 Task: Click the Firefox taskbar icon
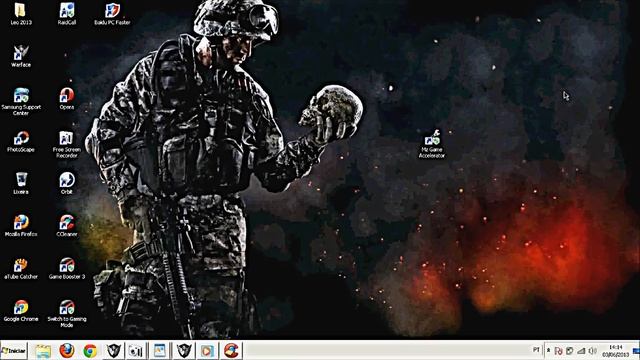tap(67, 351)
